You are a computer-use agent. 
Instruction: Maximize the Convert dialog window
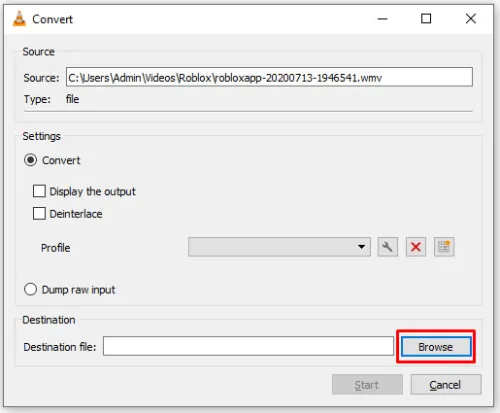(x=426, y=19)
